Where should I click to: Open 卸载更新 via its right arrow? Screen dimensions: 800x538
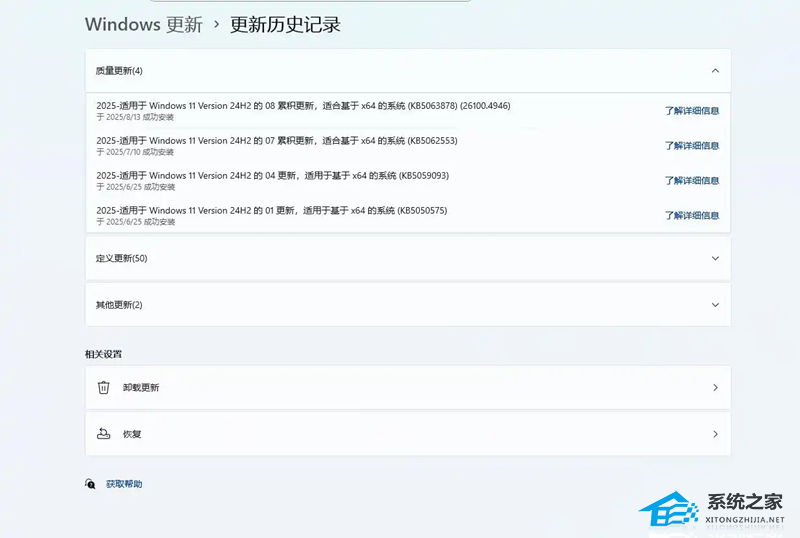(x=714, y=387)
